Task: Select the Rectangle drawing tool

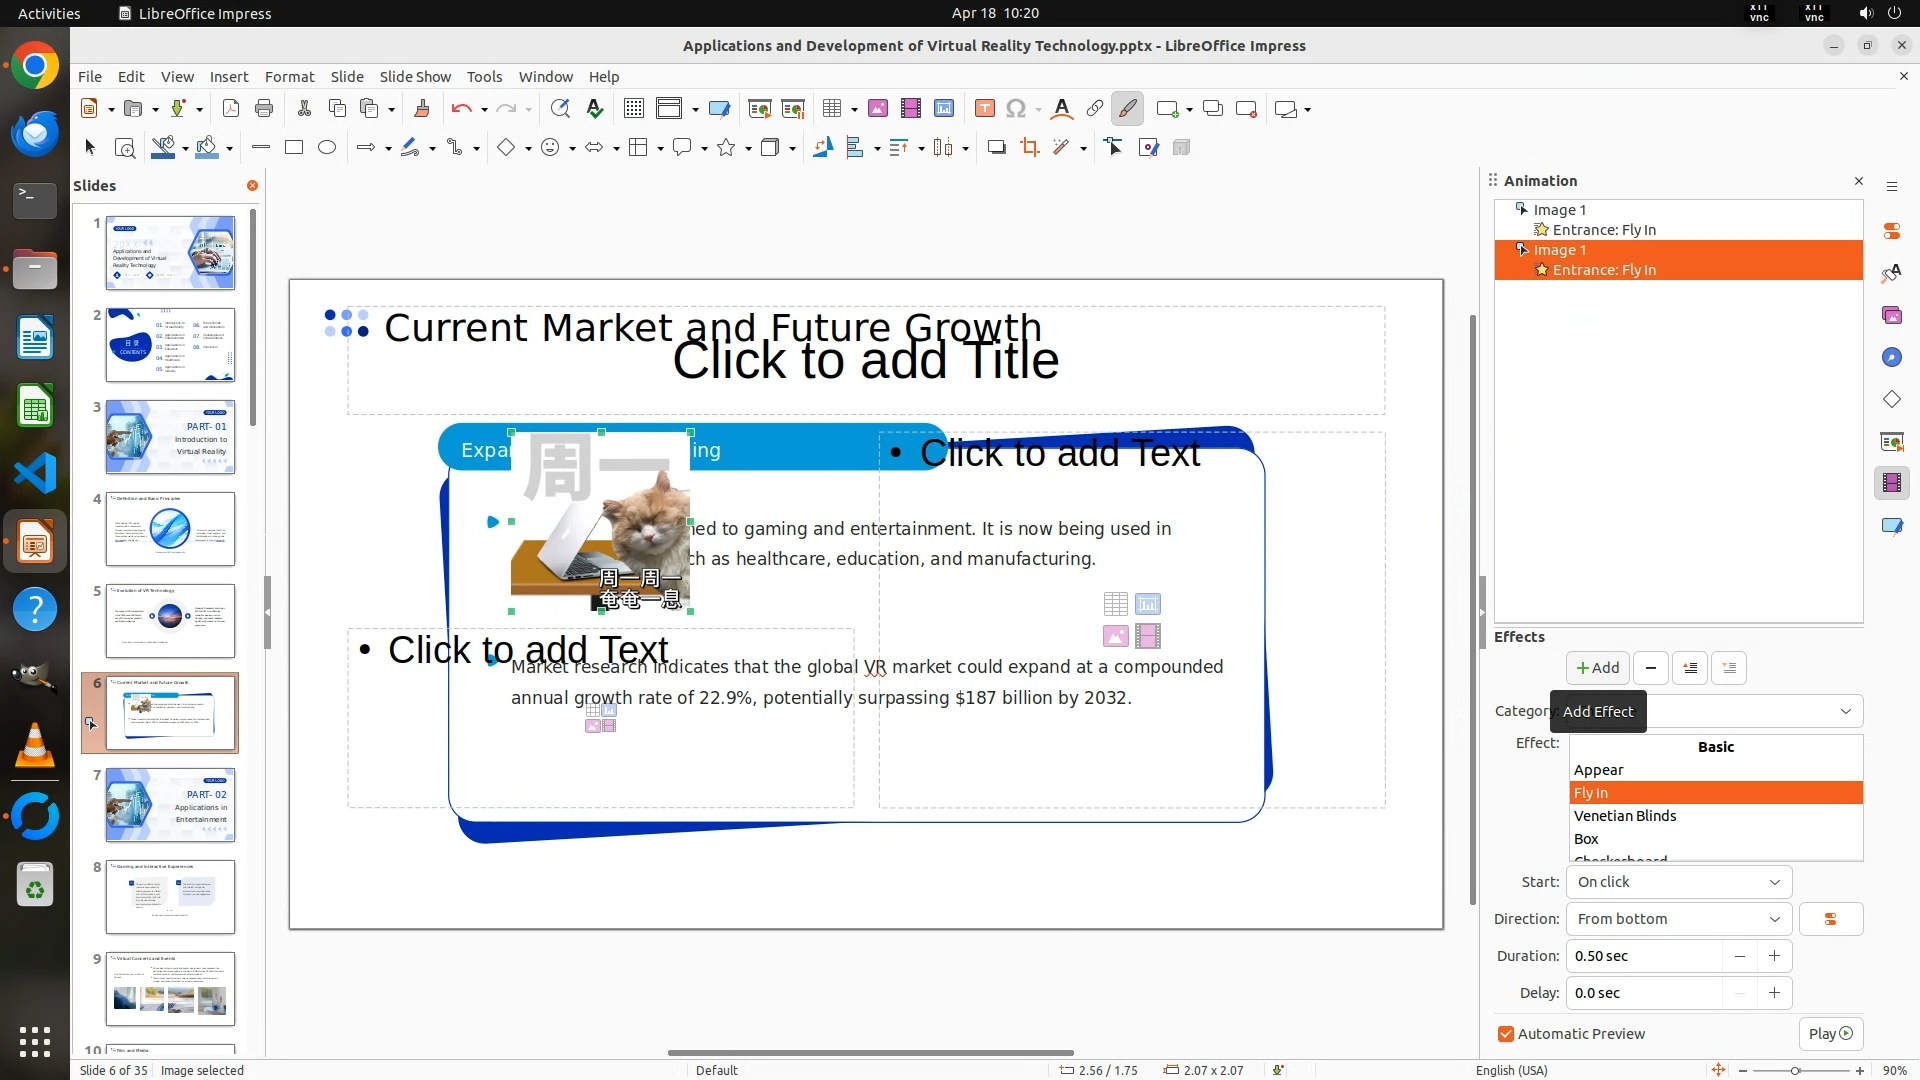Action: [293, 148]
